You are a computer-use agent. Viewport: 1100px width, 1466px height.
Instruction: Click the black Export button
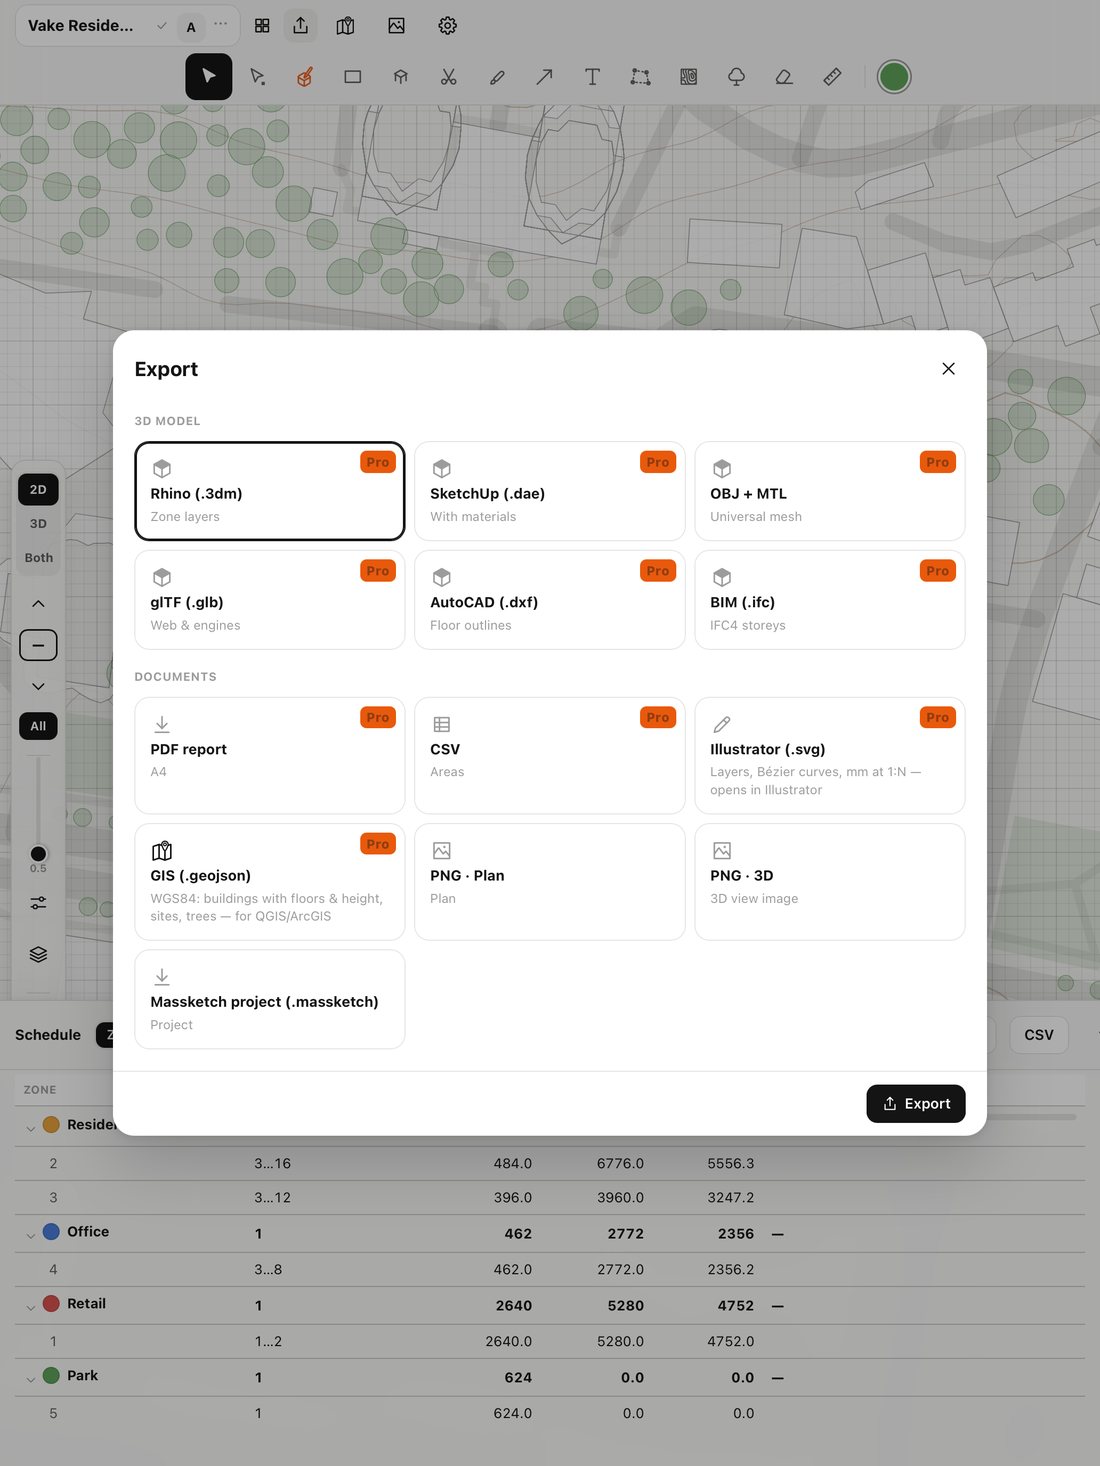click(x=916, y=1104)
